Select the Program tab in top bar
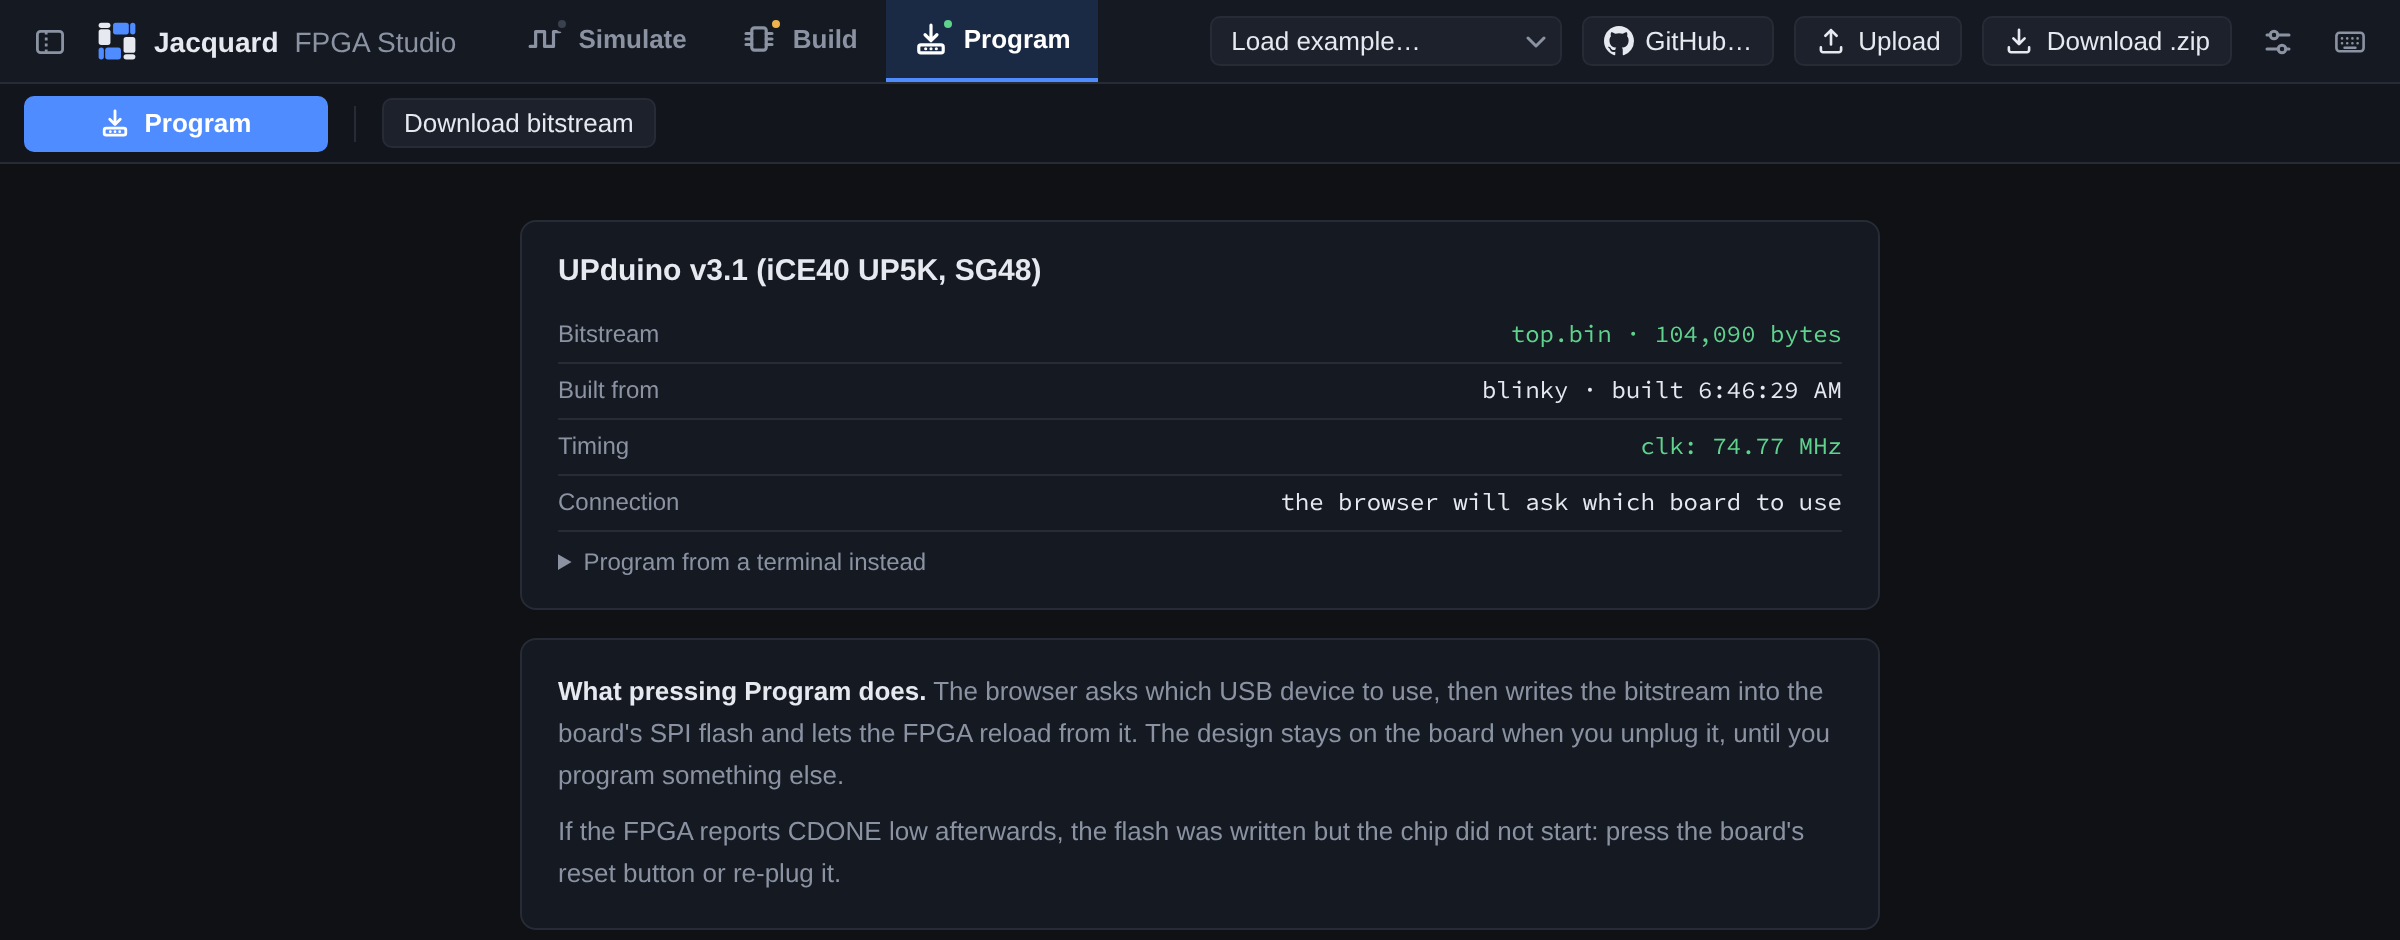Screen dimensions: 2400x940 click(x=992, y=40)
